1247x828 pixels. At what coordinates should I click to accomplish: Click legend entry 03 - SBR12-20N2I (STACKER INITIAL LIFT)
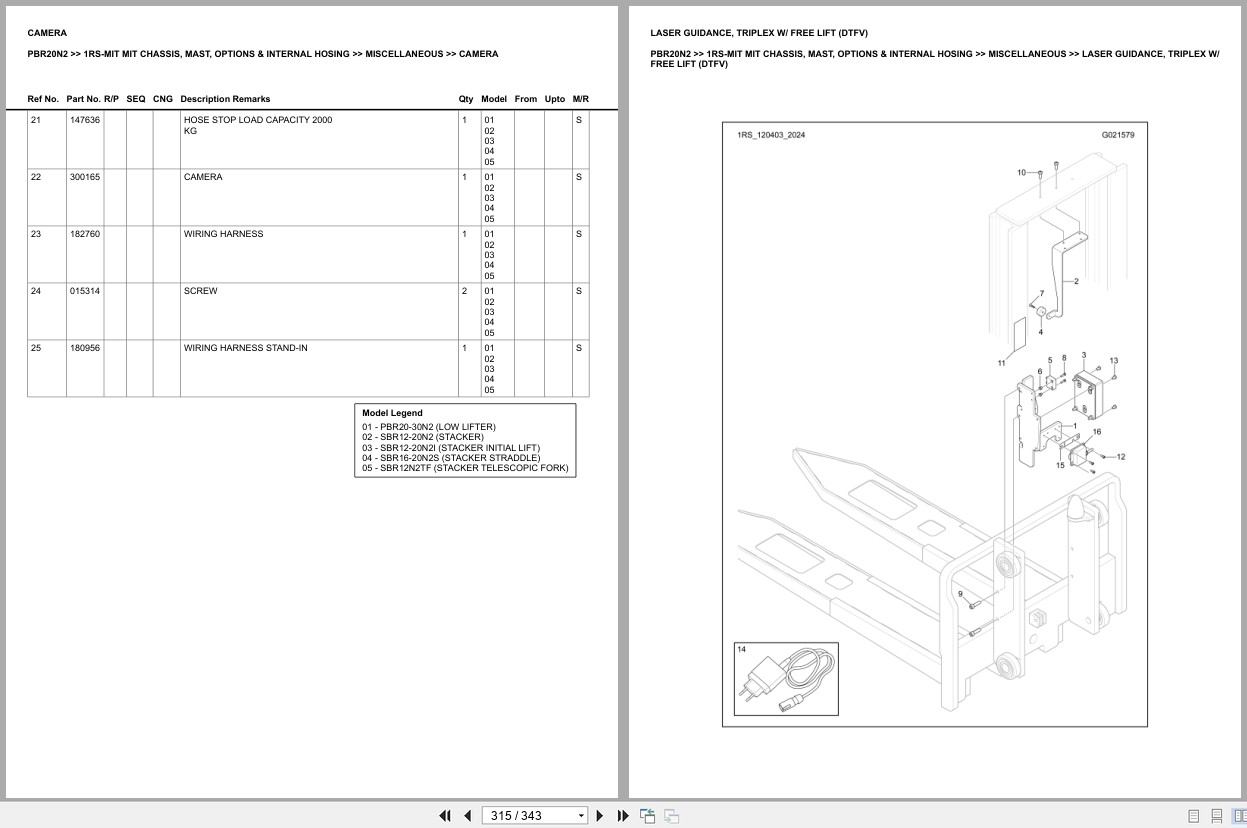[451, 447]
